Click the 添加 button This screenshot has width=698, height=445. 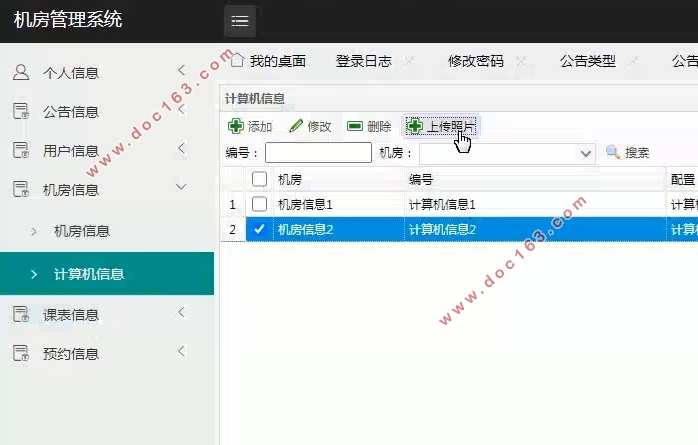(250, 126)
